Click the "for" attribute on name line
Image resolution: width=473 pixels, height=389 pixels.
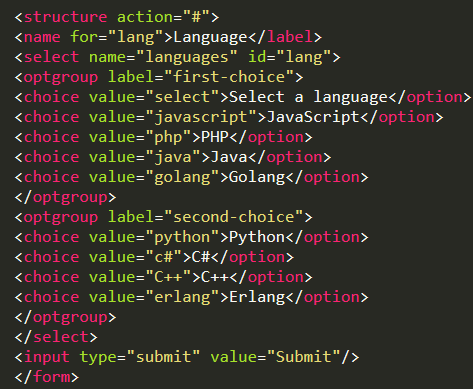tap(84, 37)
